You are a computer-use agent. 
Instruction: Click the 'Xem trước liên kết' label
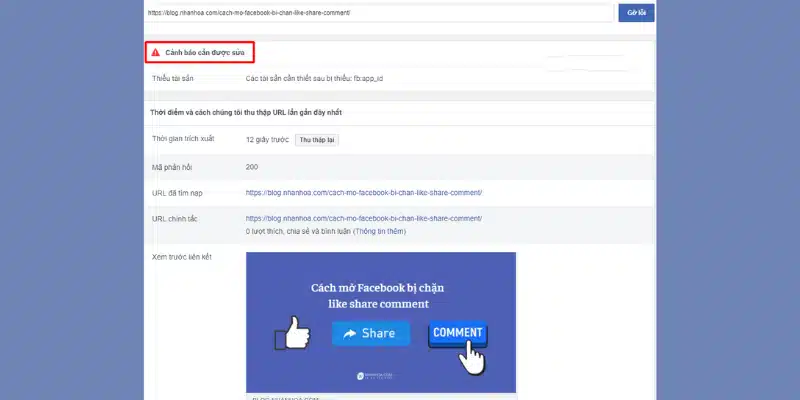[x=182, y=257]
